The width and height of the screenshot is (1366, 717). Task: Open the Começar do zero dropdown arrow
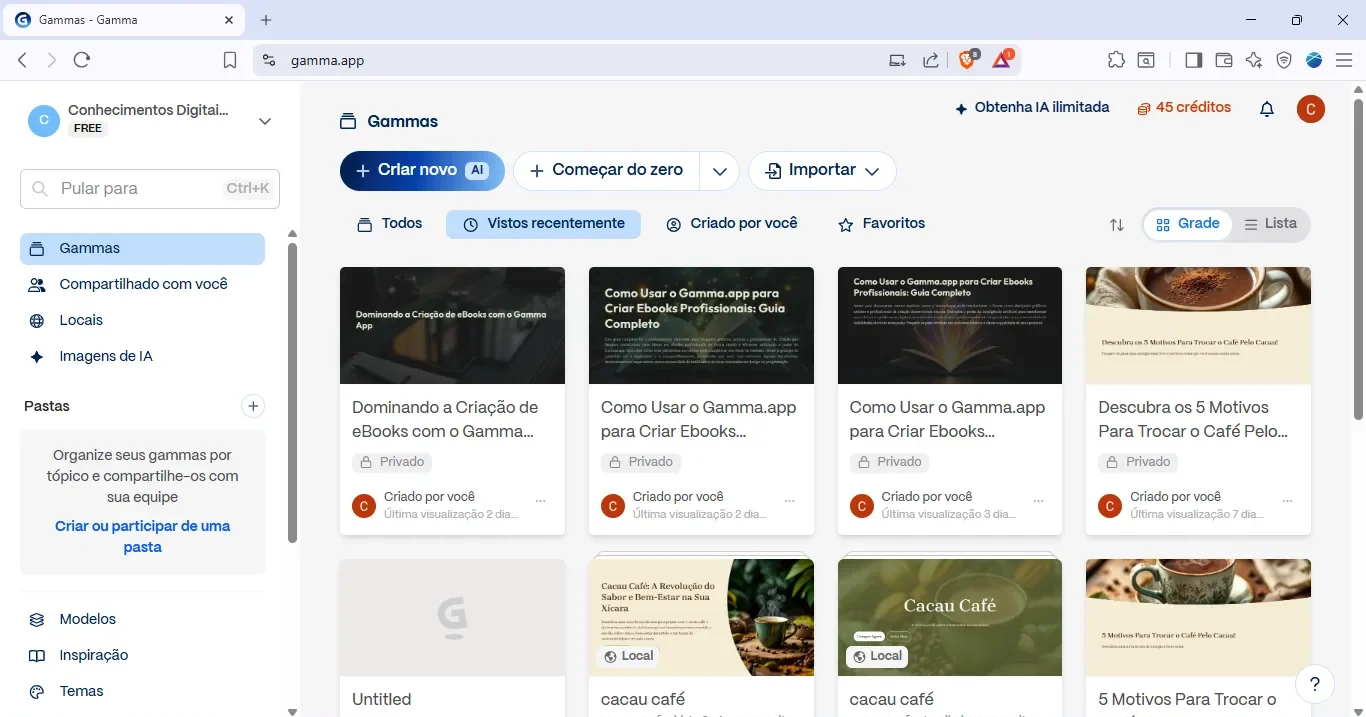[x=719, y=171]
